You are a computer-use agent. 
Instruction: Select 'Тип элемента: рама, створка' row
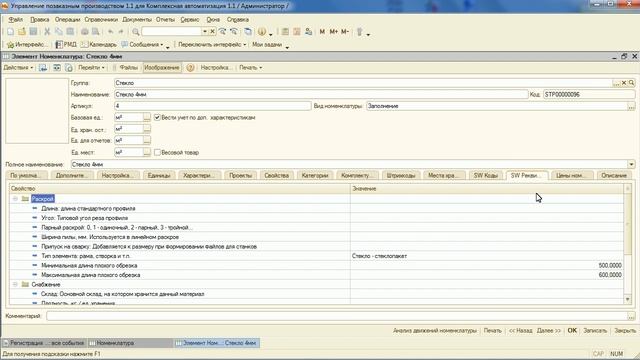316,256
